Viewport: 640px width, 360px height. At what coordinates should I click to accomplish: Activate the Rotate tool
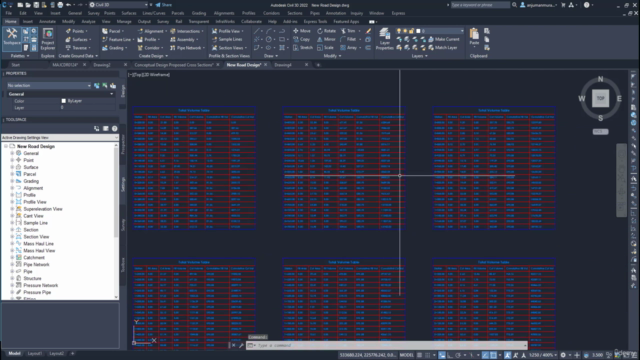tap(326, 31)
